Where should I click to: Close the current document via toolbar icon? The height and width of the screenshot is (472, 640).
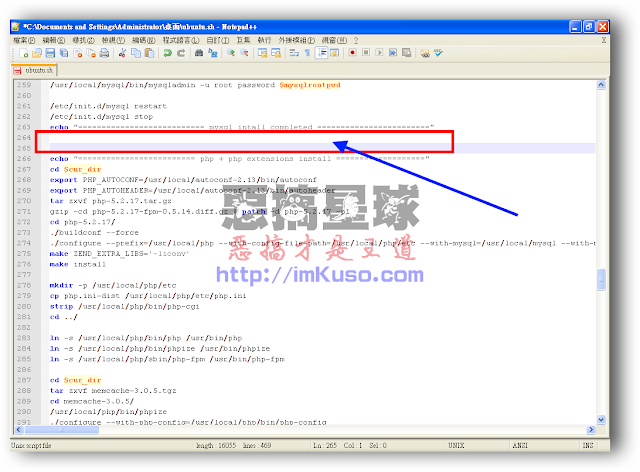click(78, 53)
